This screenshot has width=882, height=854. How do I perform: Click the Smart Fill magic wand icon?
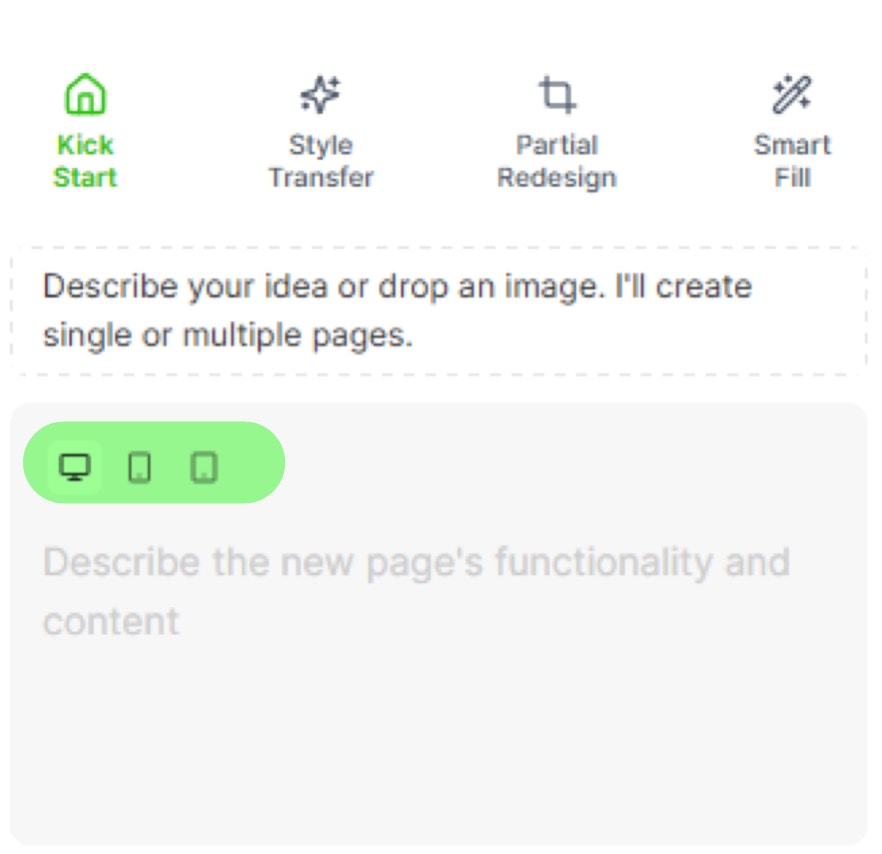pyautogui.click(x=793, y=93)
